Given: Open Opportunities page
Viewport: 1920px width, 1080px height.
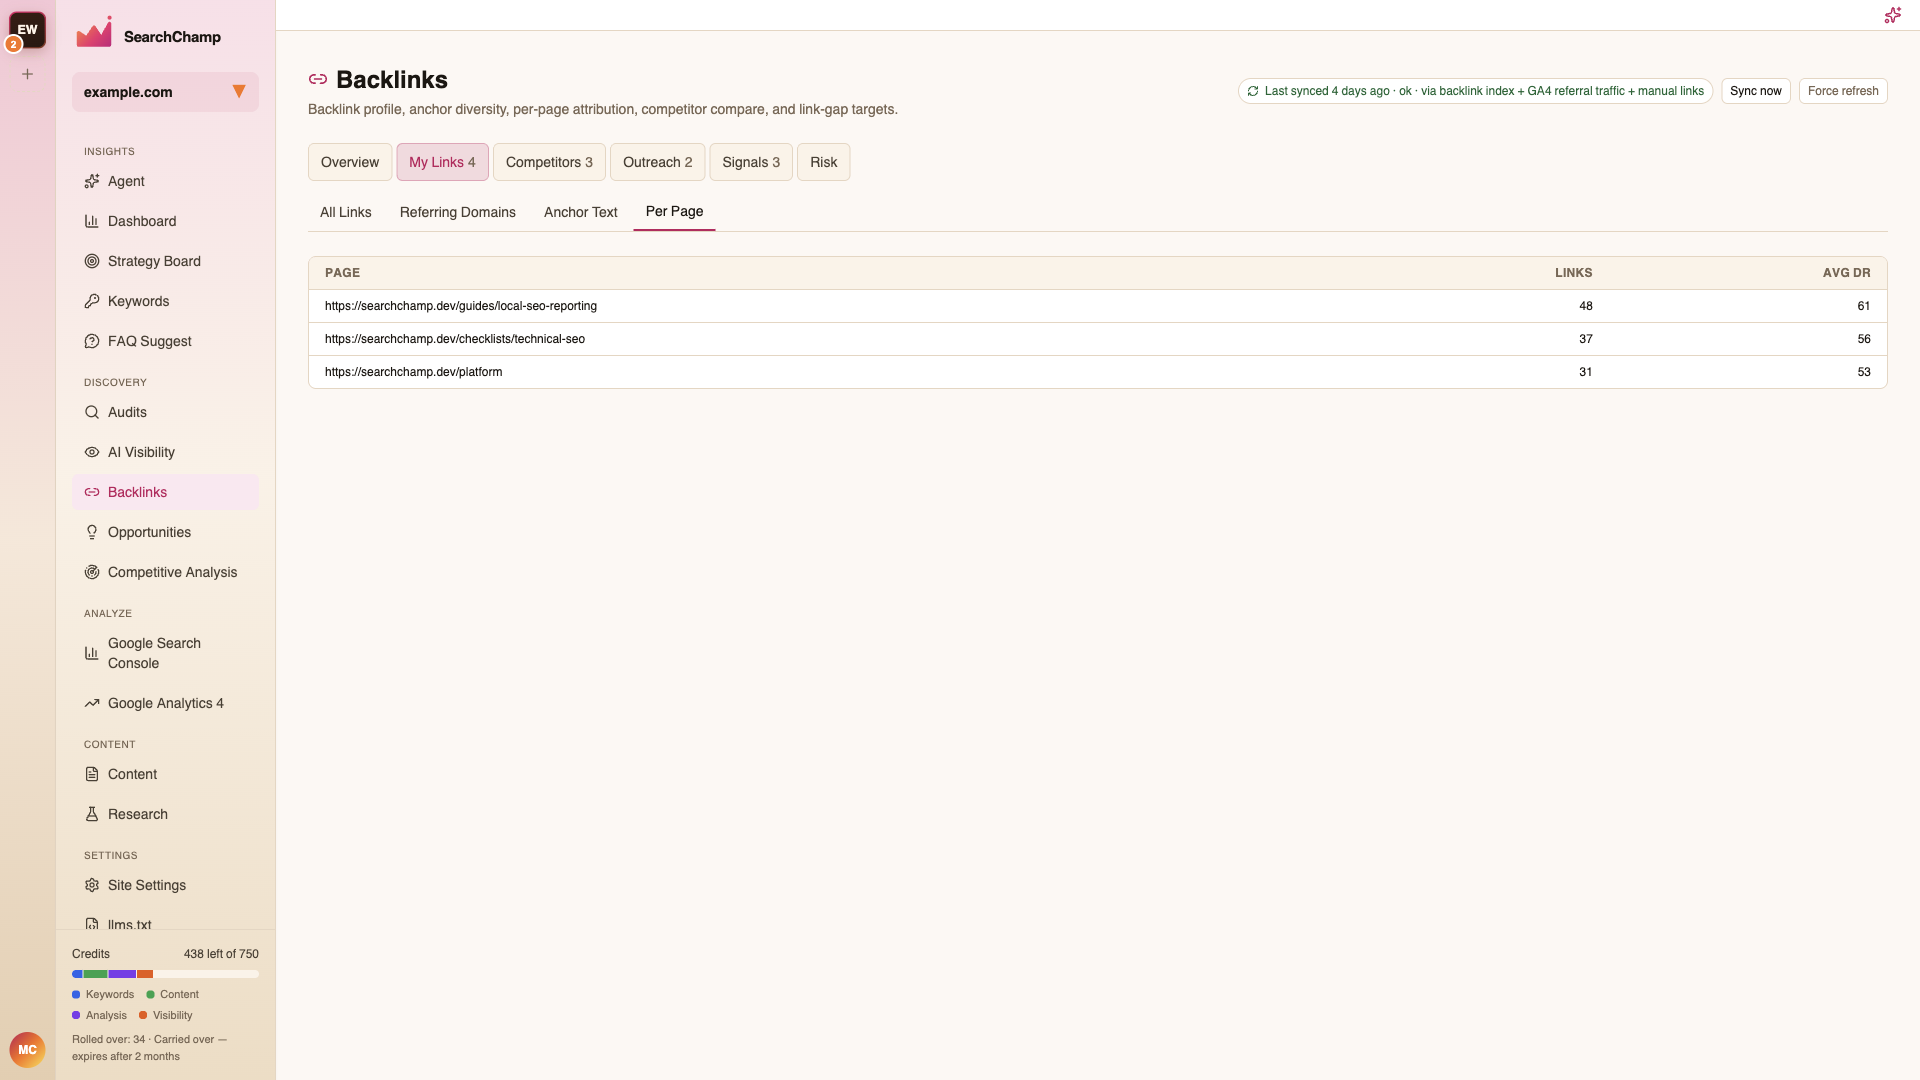Looking at the screenshot, I should (165, 532).
